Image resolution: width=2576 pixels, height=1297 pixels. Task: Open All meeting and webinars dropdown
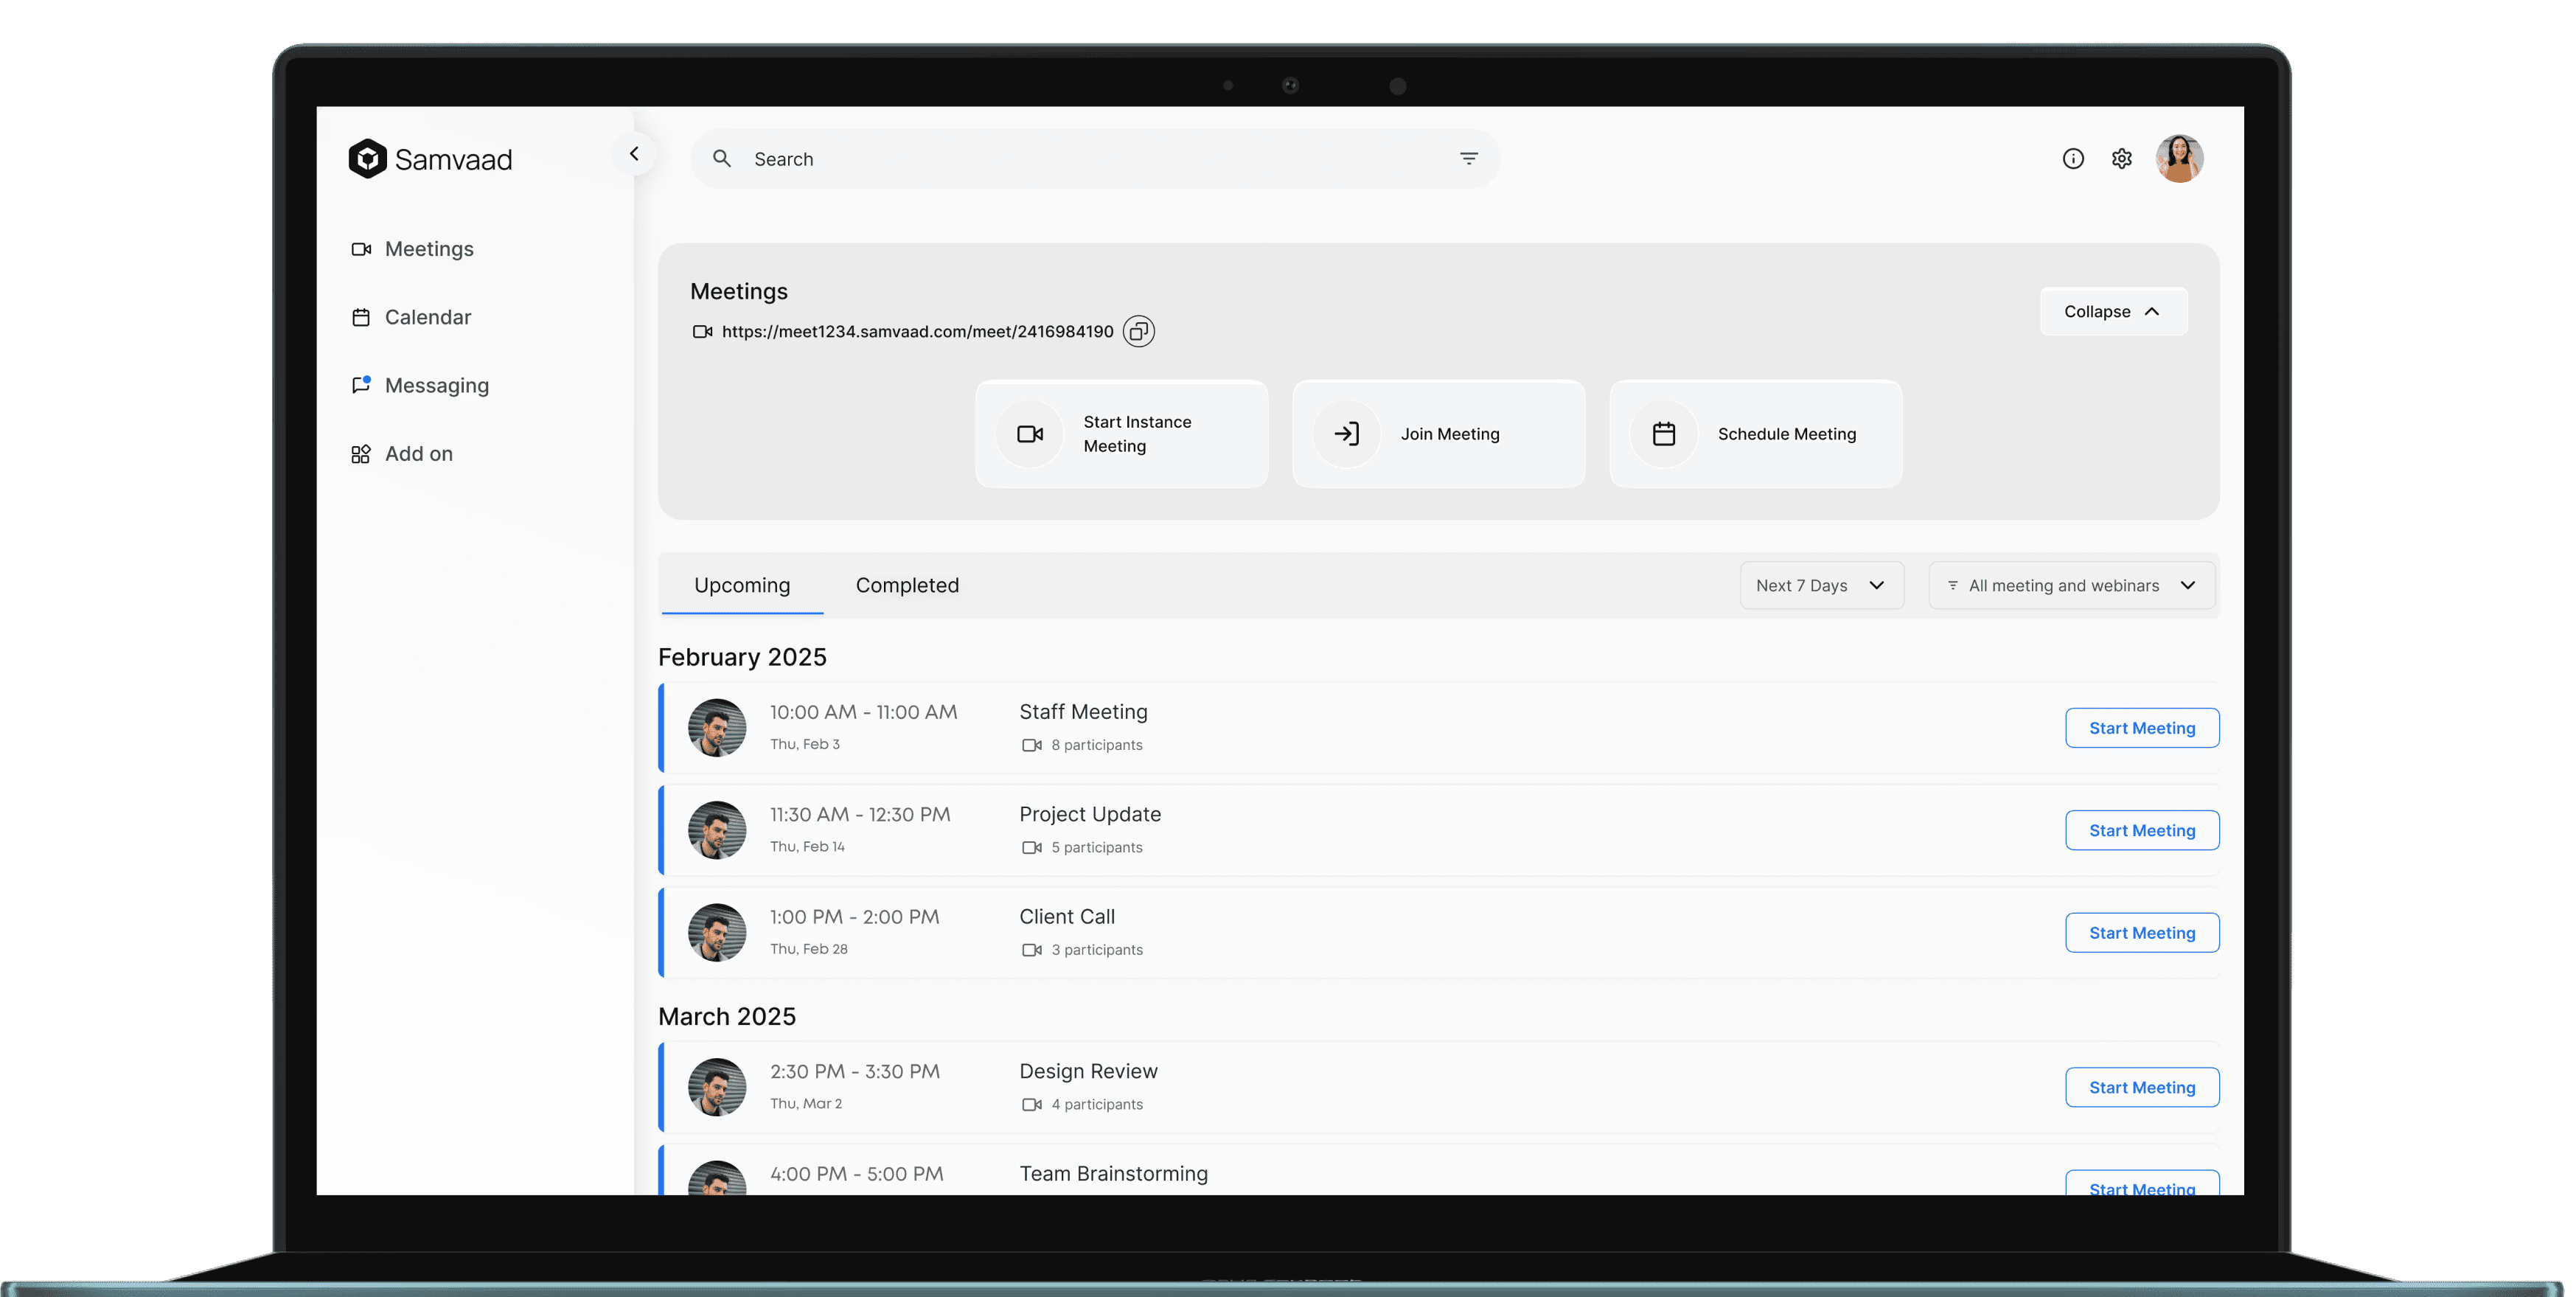click(x=2071, y=586)
